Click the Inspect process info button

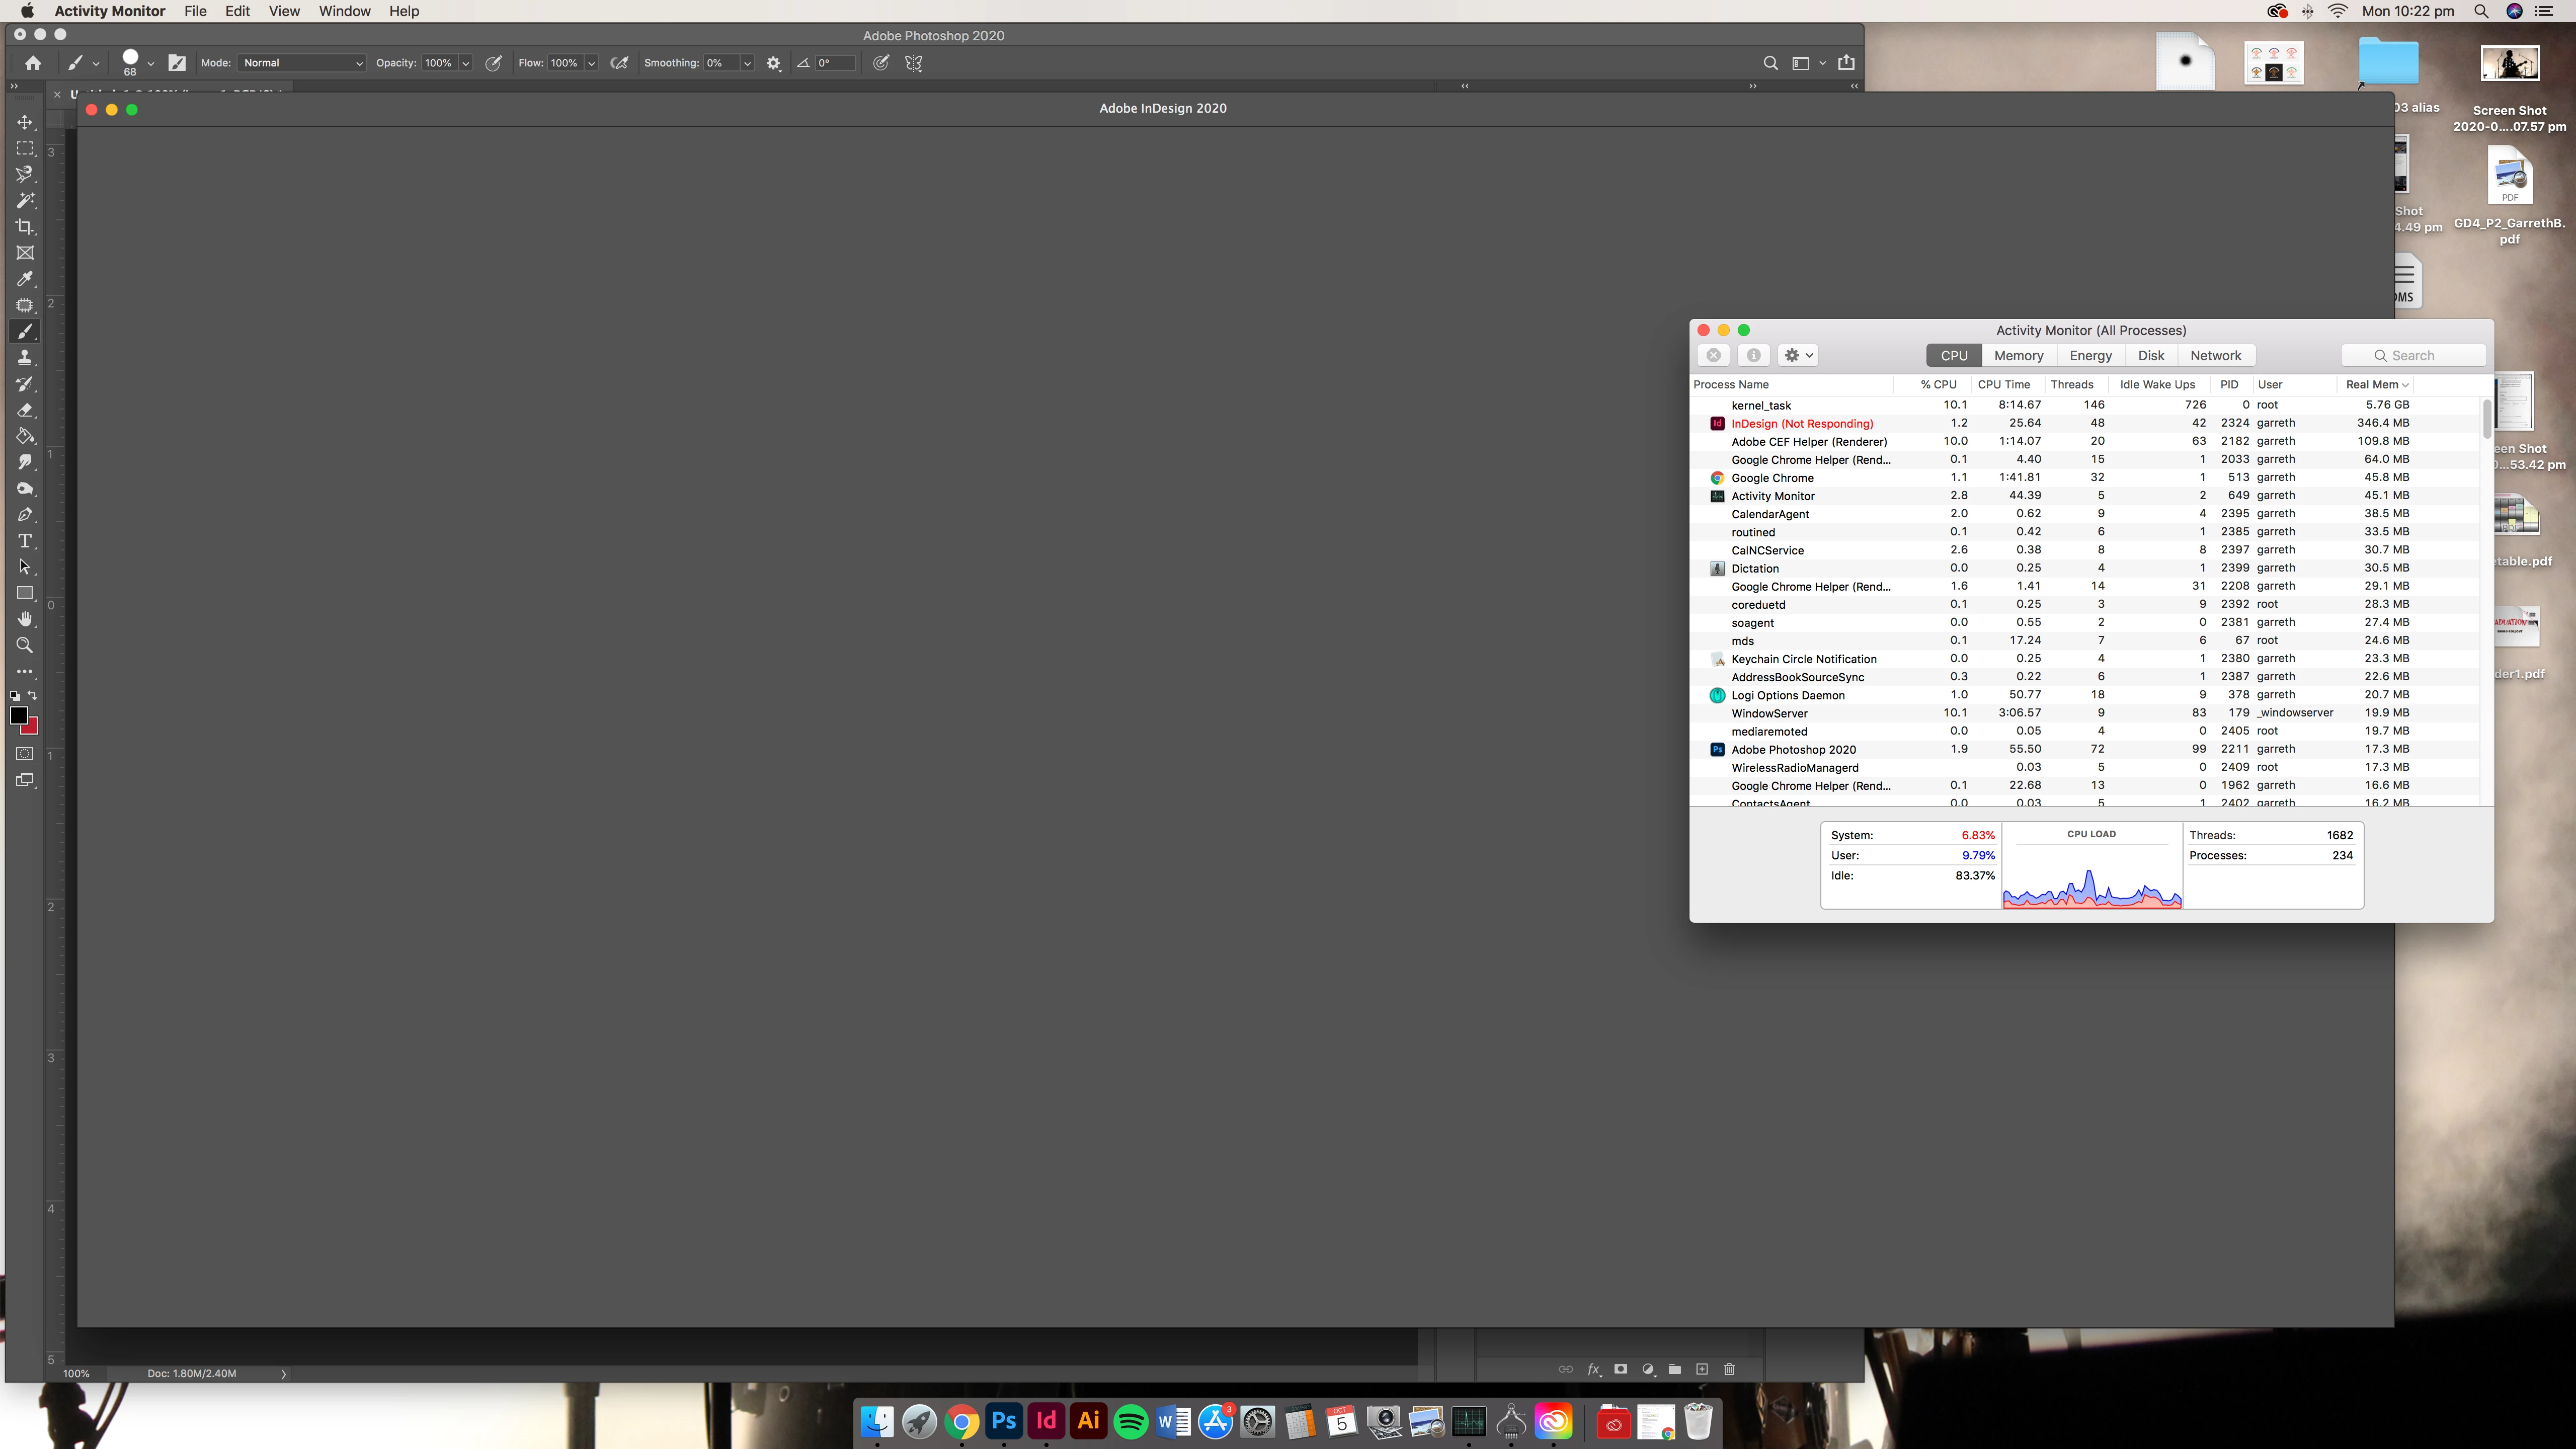(1753, 355)
